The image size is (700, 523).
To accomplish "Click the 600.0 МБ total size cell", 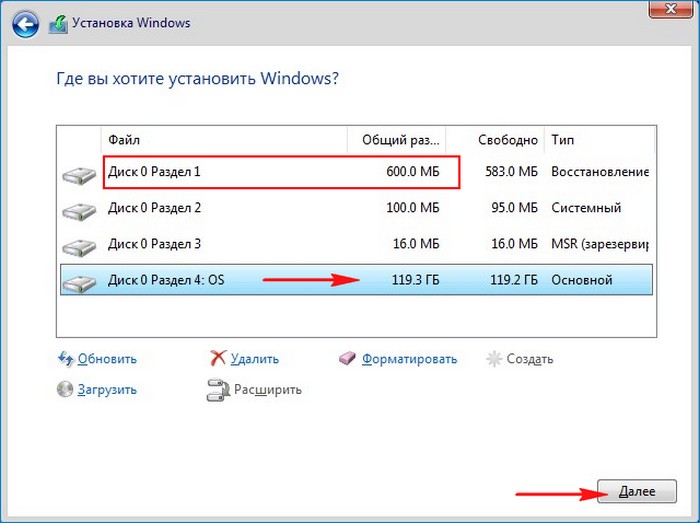I will click(413, 172).
